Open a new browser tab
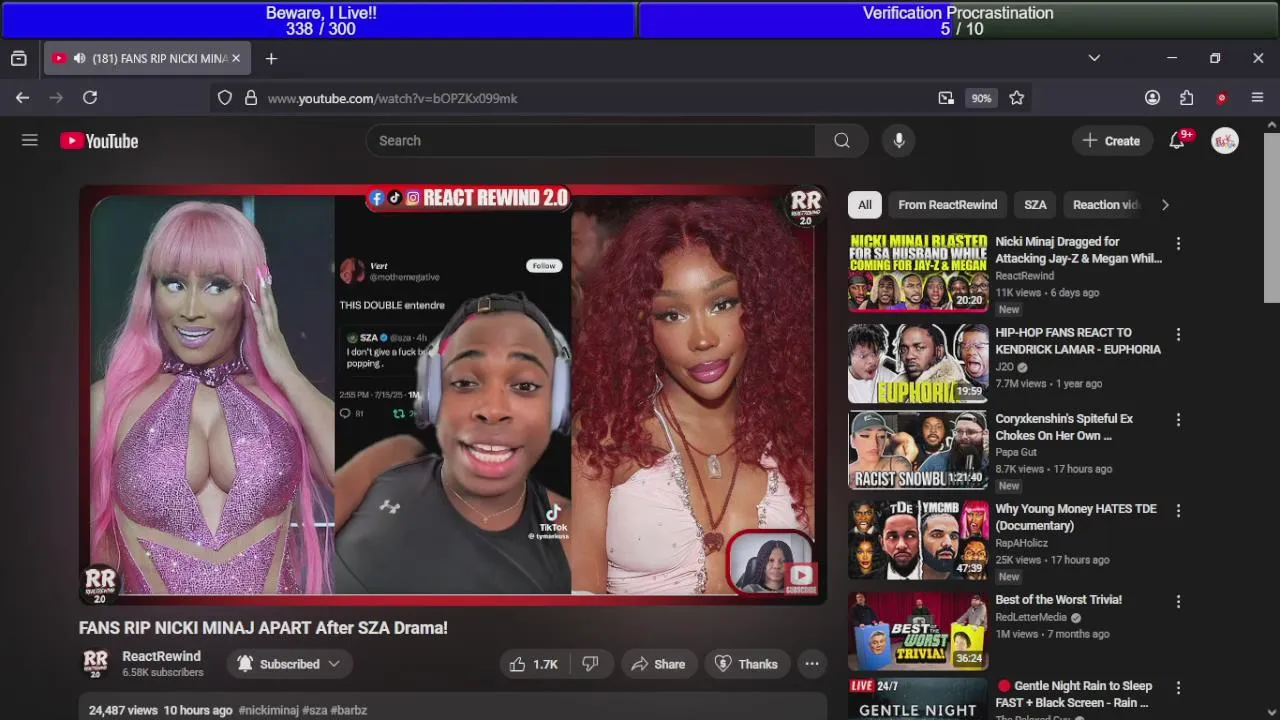The height and width of the screenshot is (720, 1280). point(271,58)
